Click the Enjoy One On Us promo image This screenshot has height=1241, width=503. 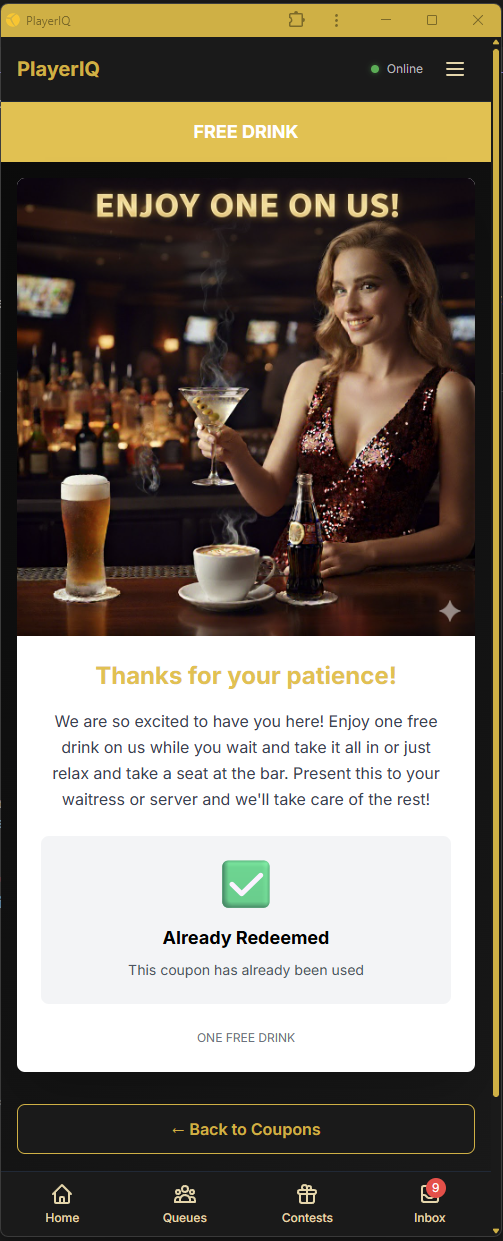click(246, 407)
